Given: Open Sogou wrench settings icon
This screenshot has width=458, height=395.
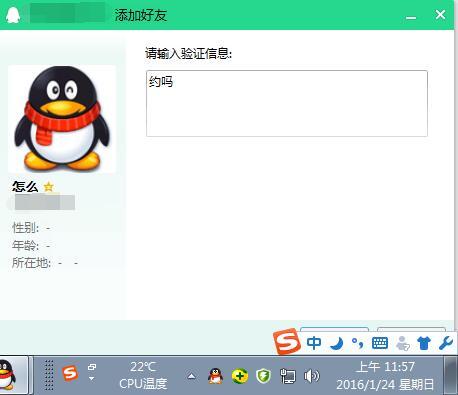Looking at the screenshot, I should point(446,343).
